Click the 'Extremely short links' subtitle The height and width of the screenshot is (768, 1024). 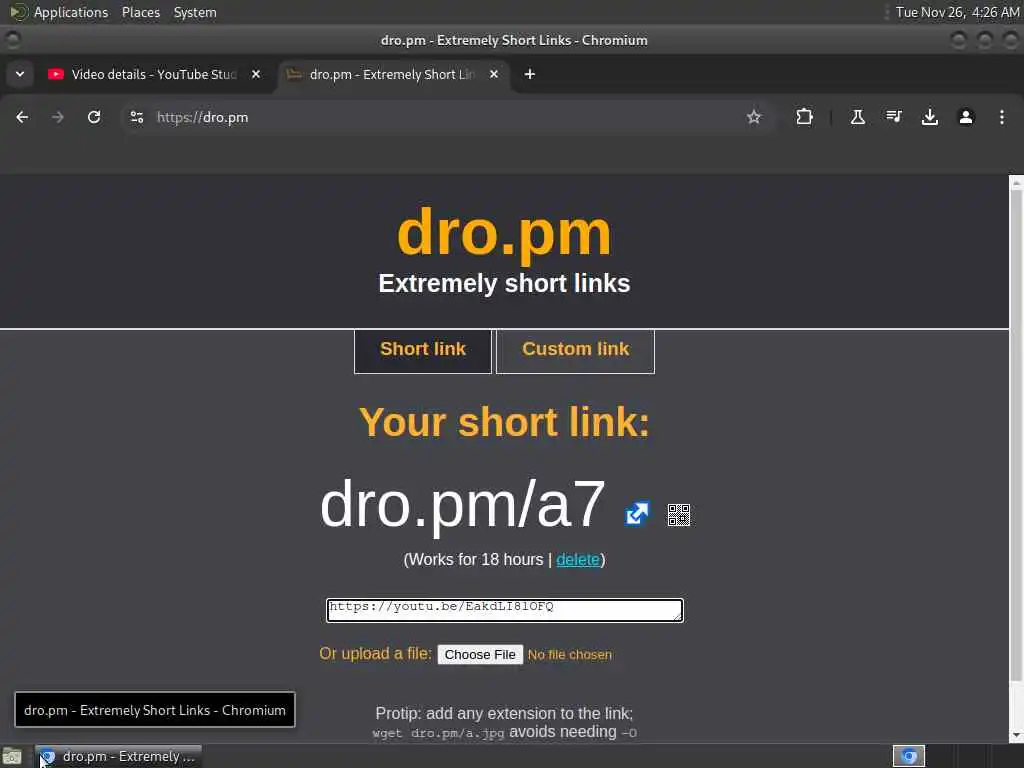(x=504, y=283)
